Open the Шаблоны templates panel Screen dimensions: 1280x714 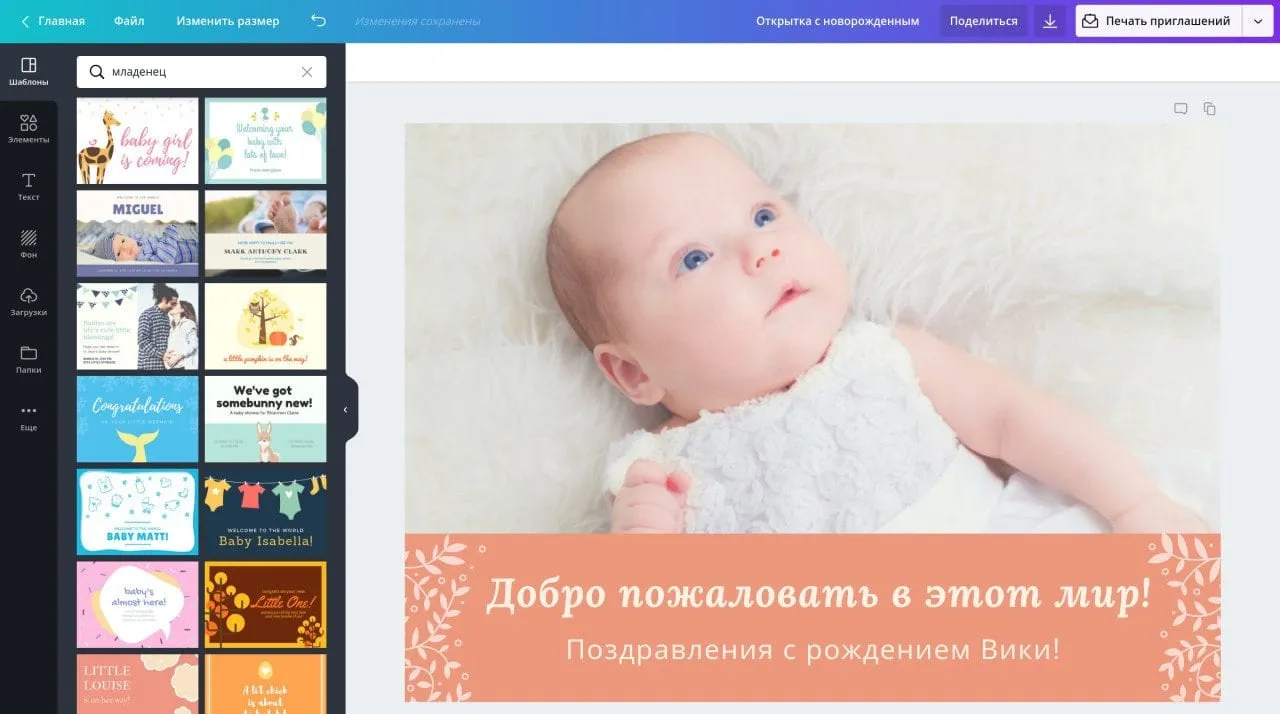[x=28, y=71]
